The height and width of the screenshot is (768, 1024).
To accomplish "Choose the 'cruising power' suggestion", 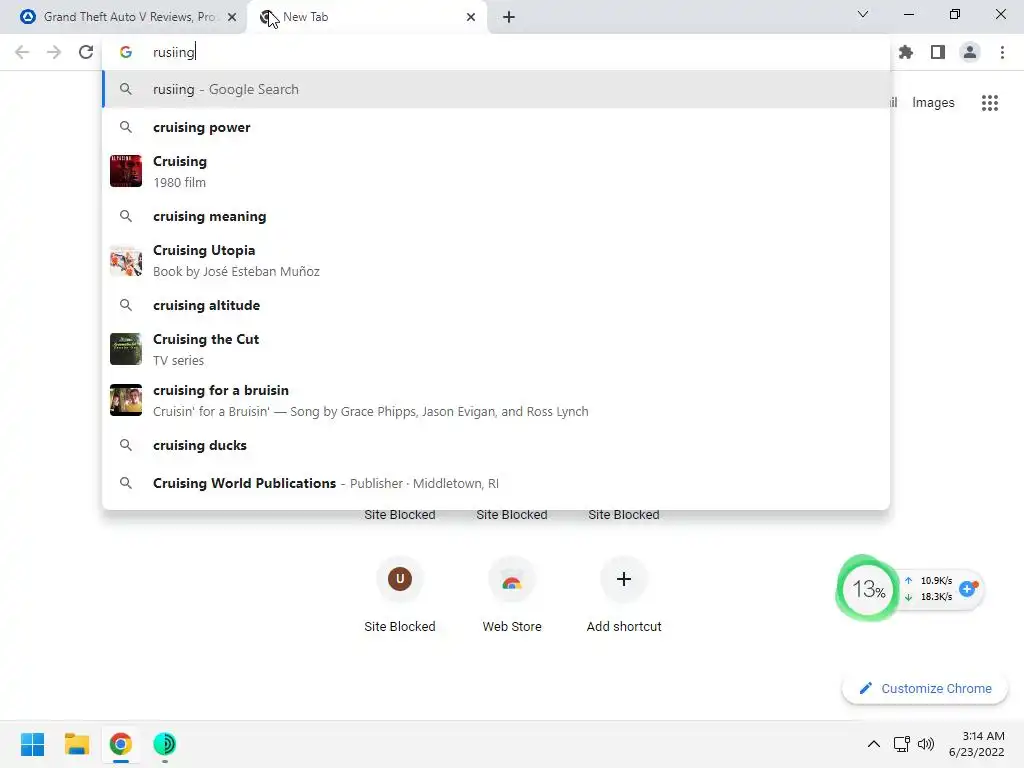I will tap(496, 127).
